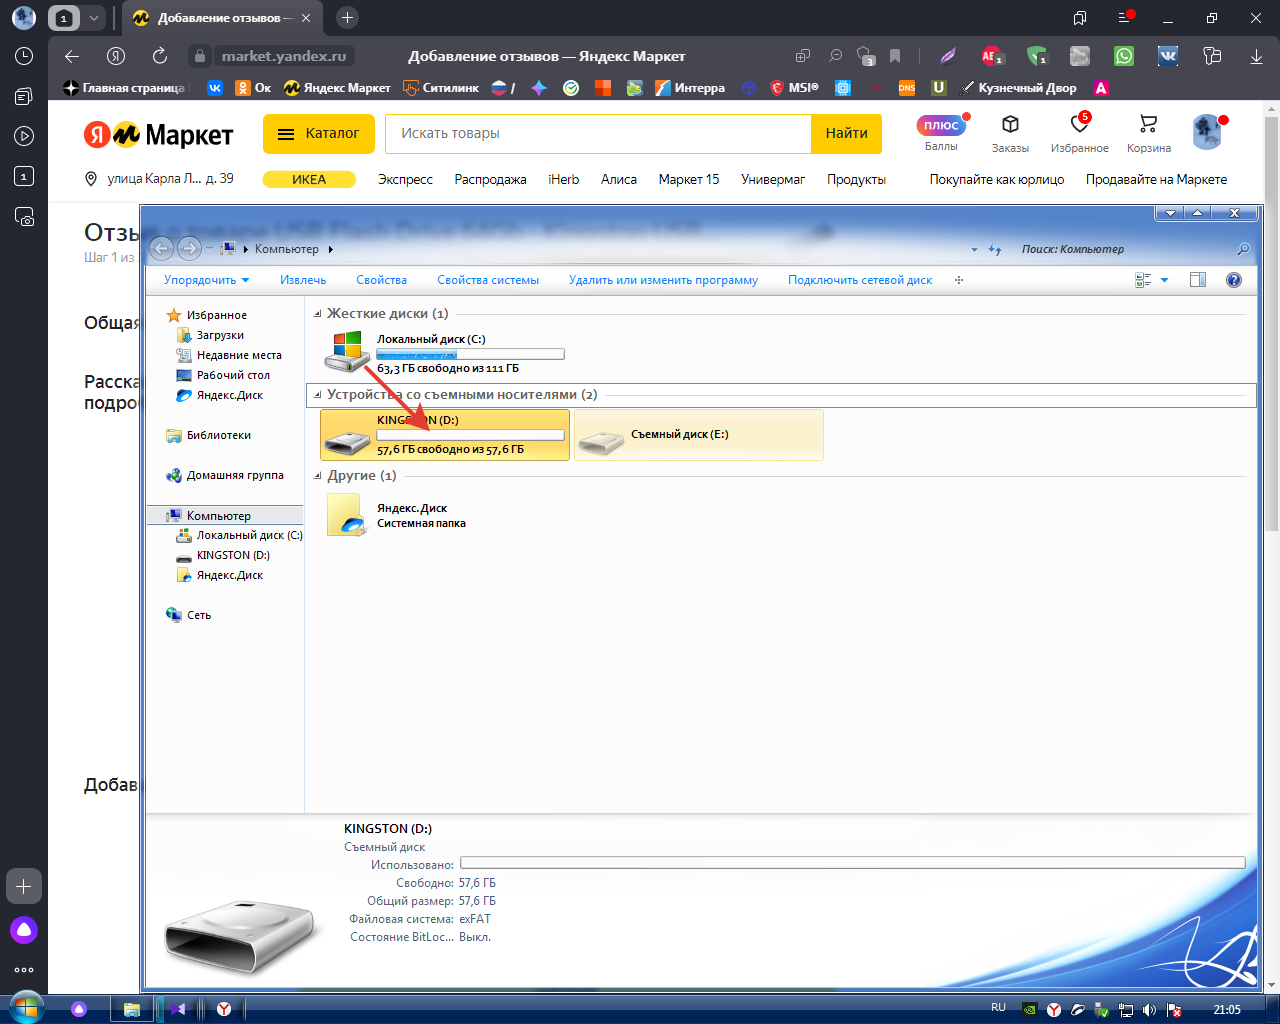
Task: Collapse the Другие group
Action: (x=318, y=476)
